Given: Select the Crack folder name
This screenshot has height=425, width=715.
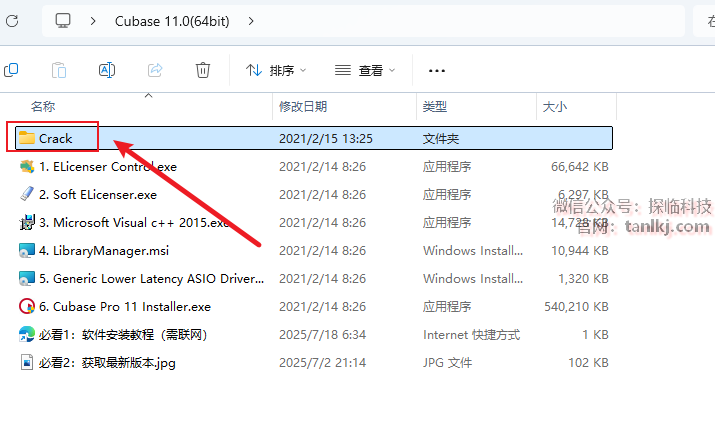Looking at the screenshot, I should [x=56, y=139].
